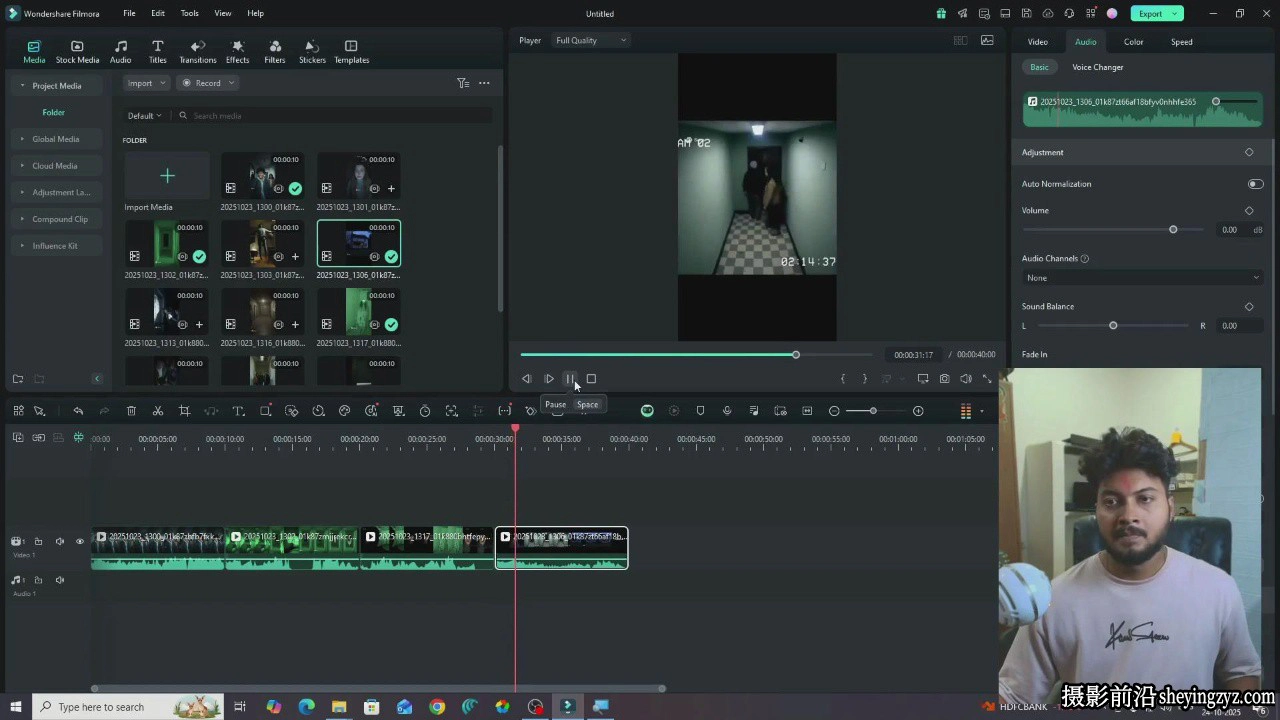Open the Effects tab
The width and height of the screenshot is (1280, 720).
237,52
